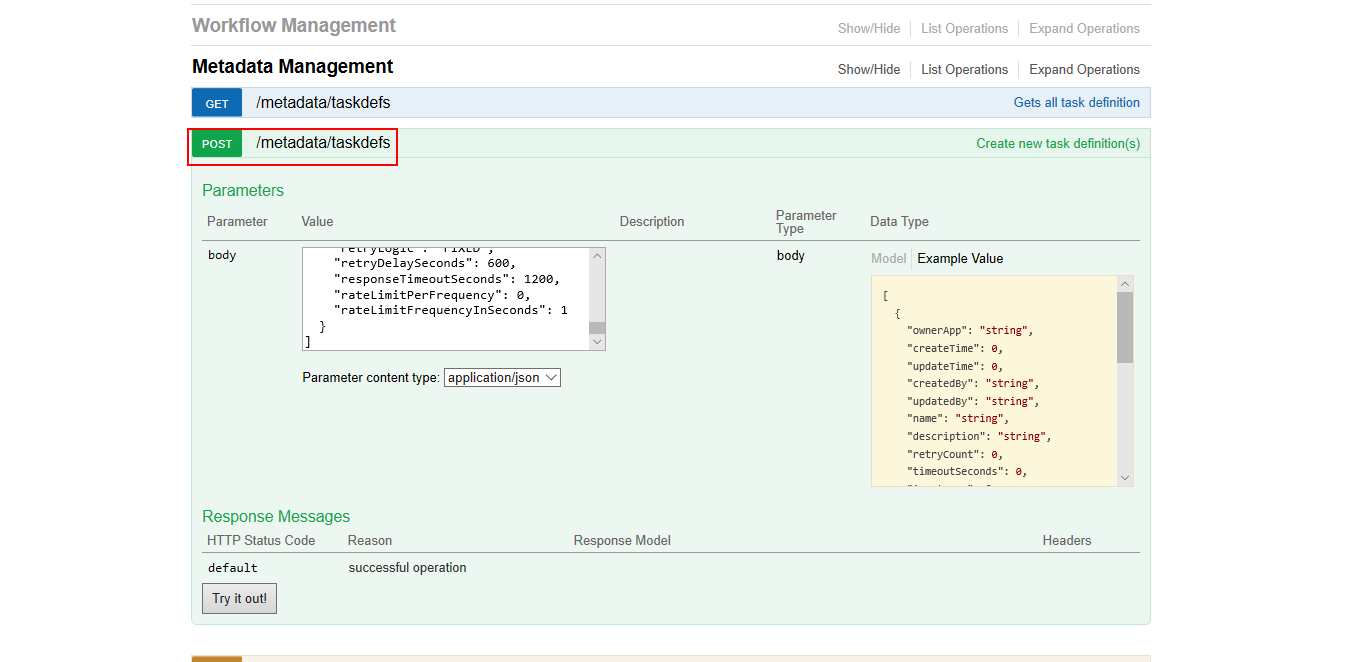Click the 'Description' column header
This screenshot has width=1361, height=662.
[652, 222]
